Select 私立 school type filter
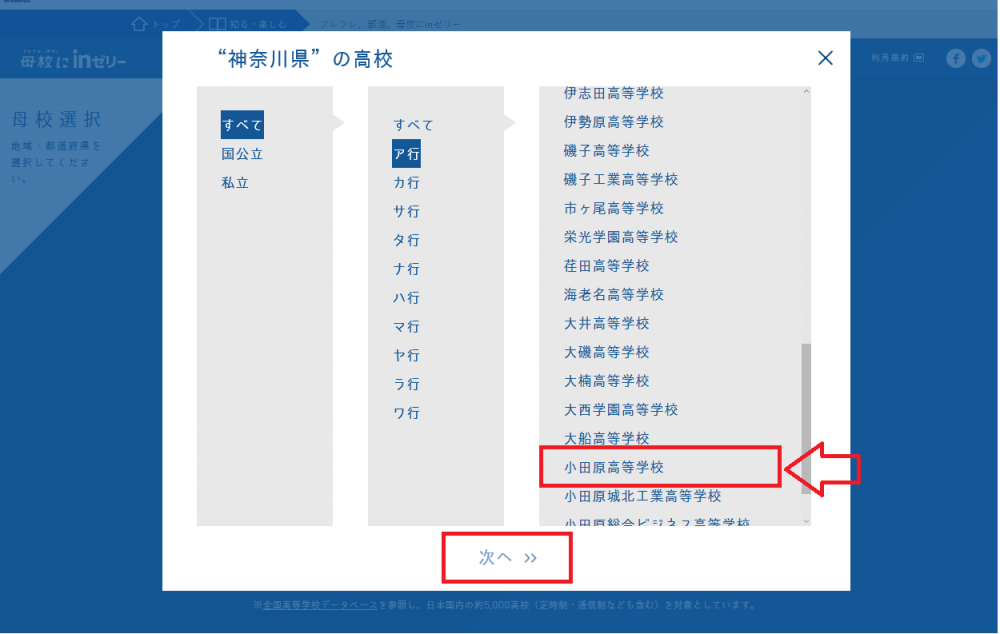This screenshot has height=634, width=1000. (235, 183)
